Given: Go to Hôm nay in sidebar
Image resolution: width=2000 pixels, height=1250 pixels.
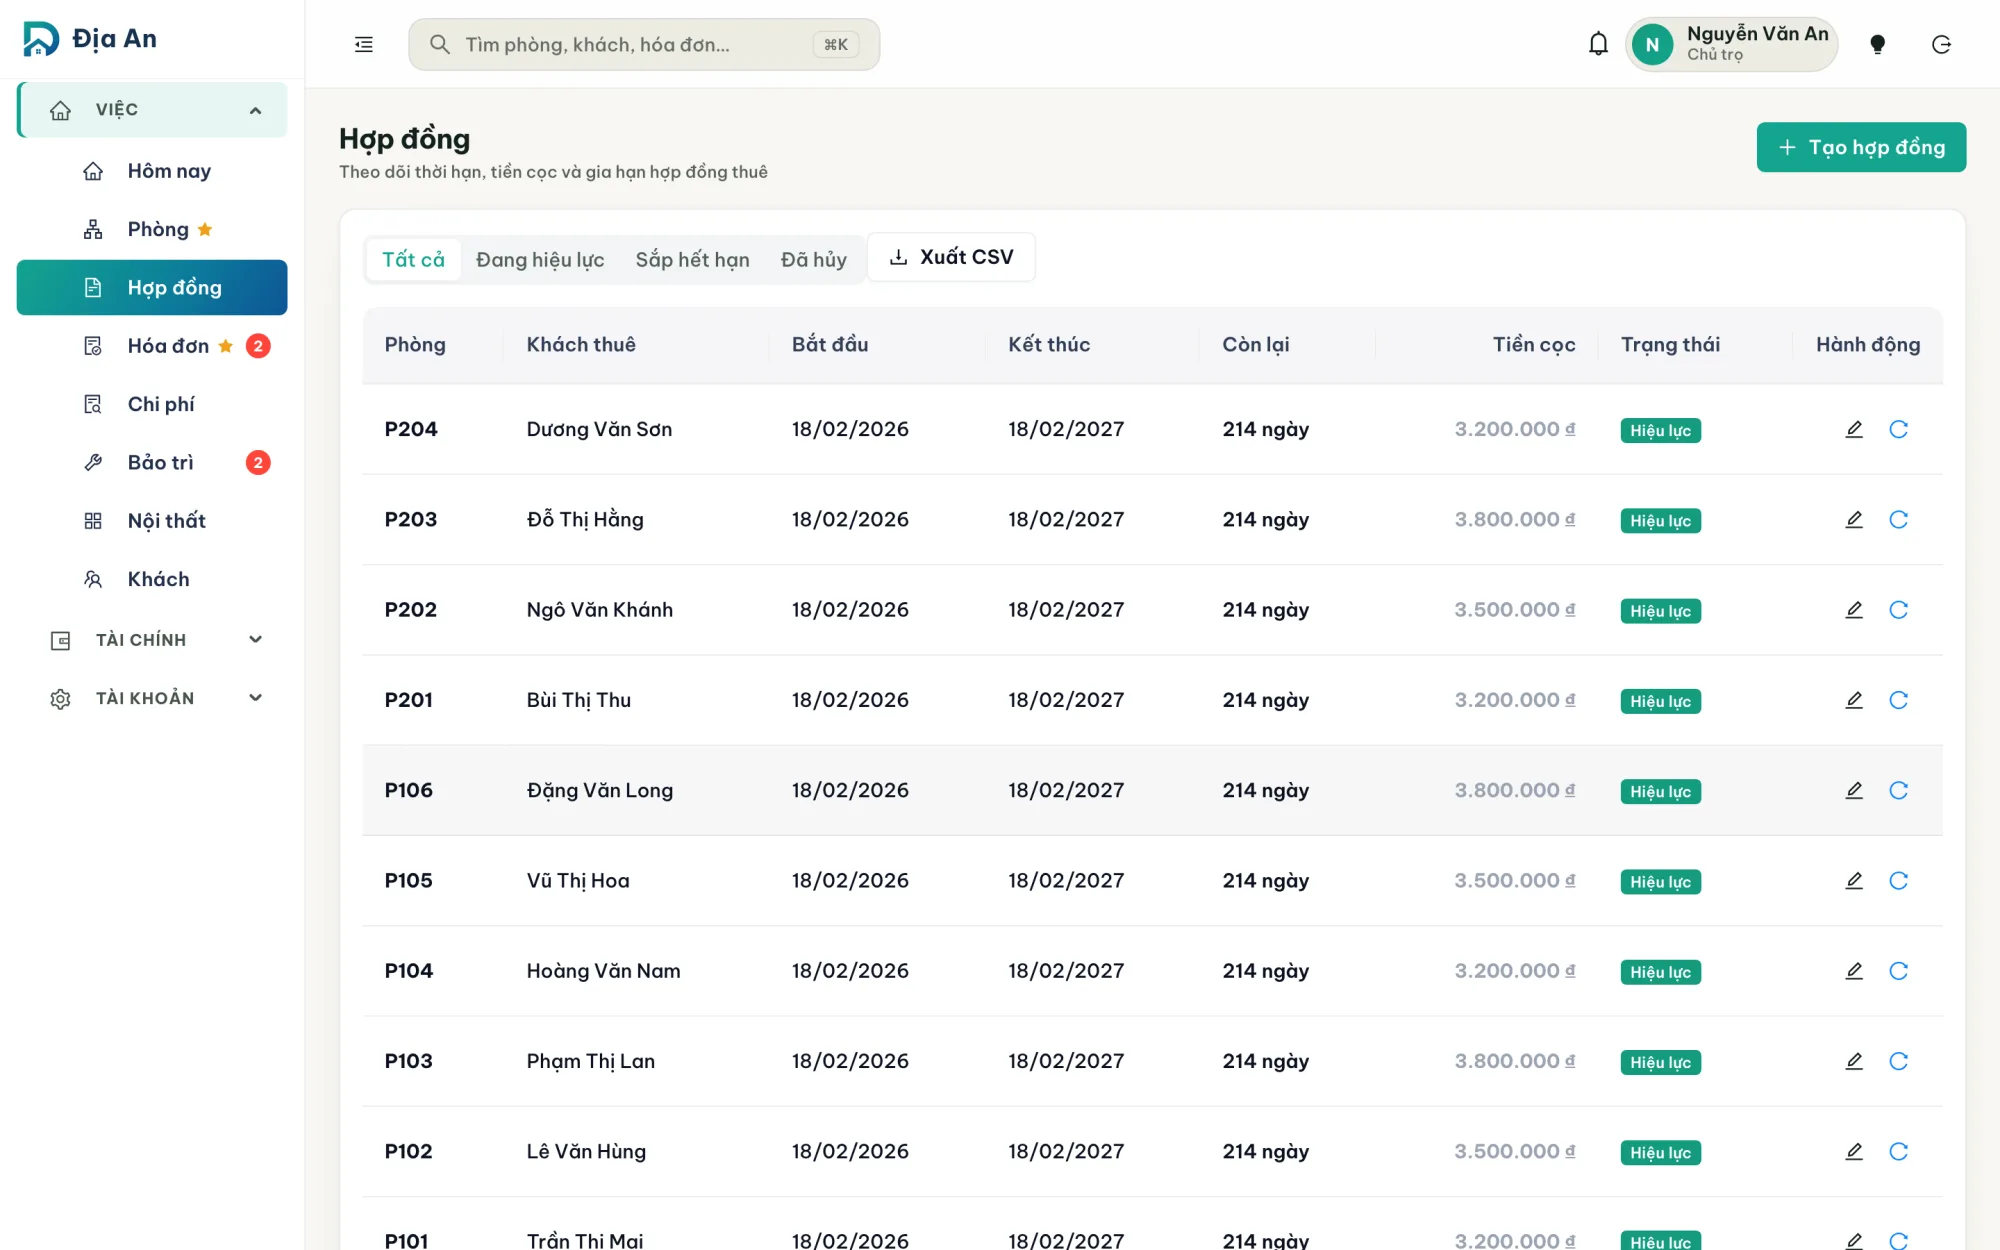Looking at the screenshot, I should 152,171.
